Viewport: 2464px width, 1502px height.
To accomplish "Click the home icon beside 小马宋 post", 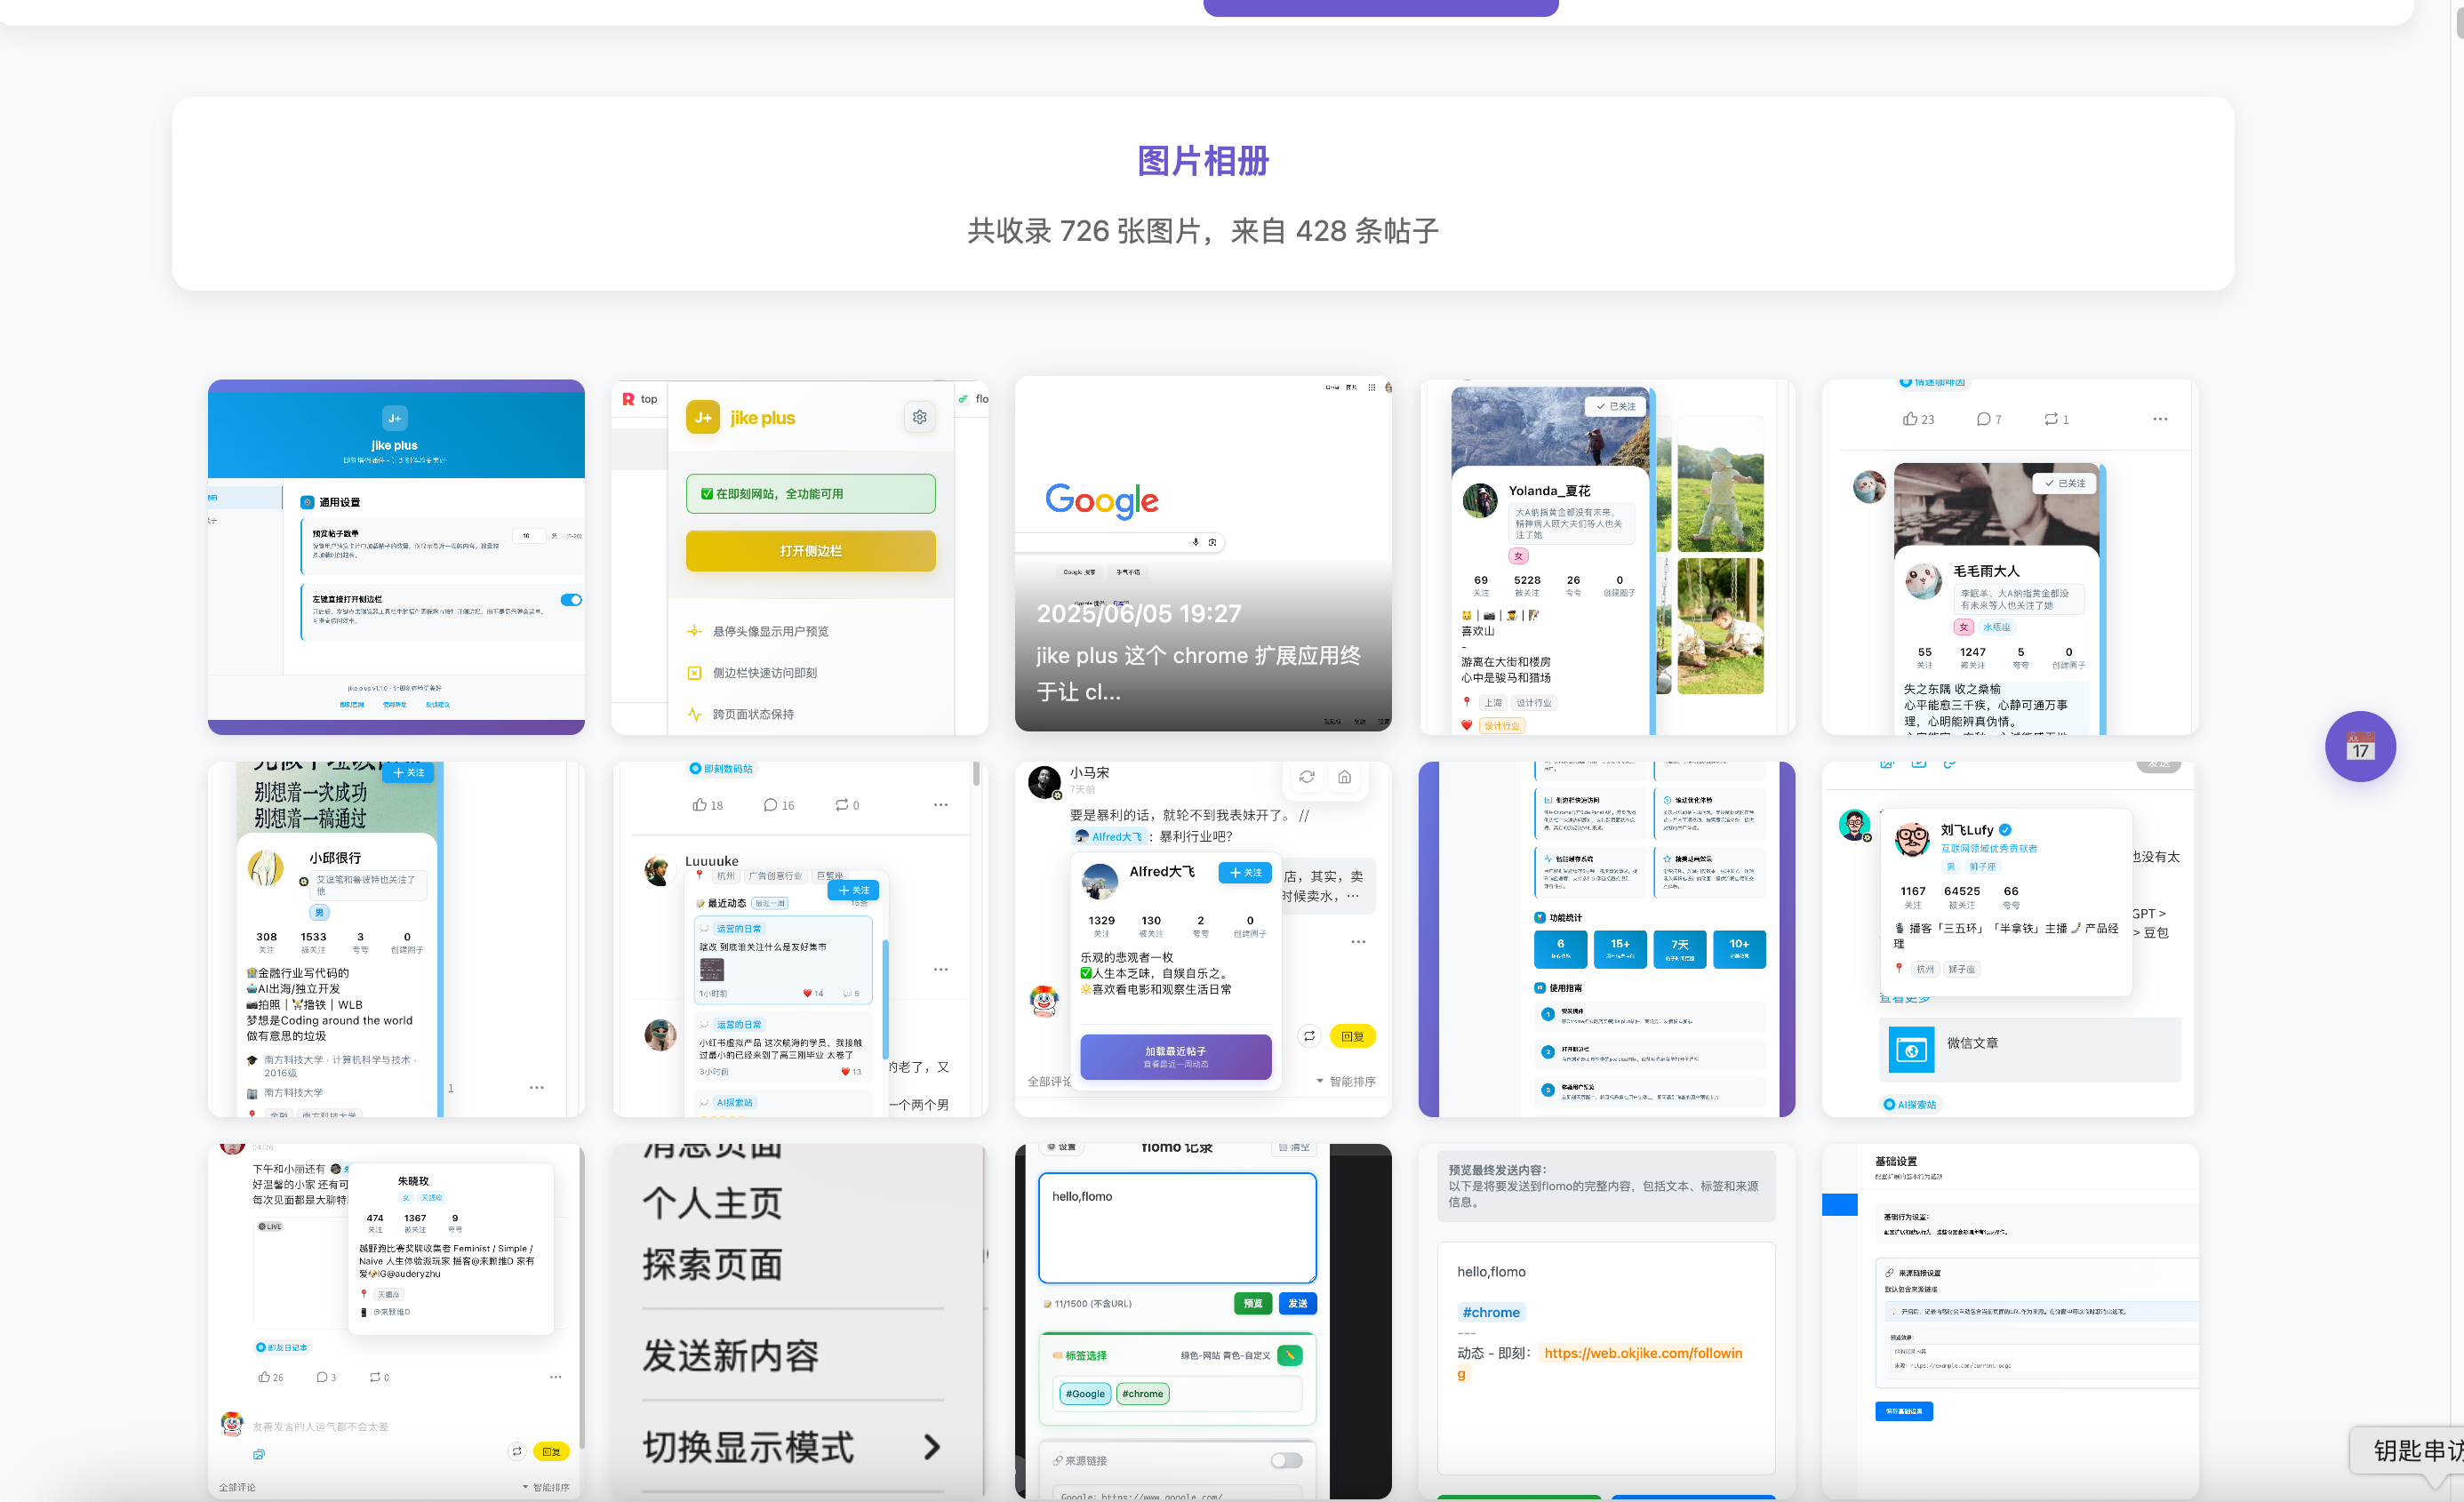I will coord(1344,777).
